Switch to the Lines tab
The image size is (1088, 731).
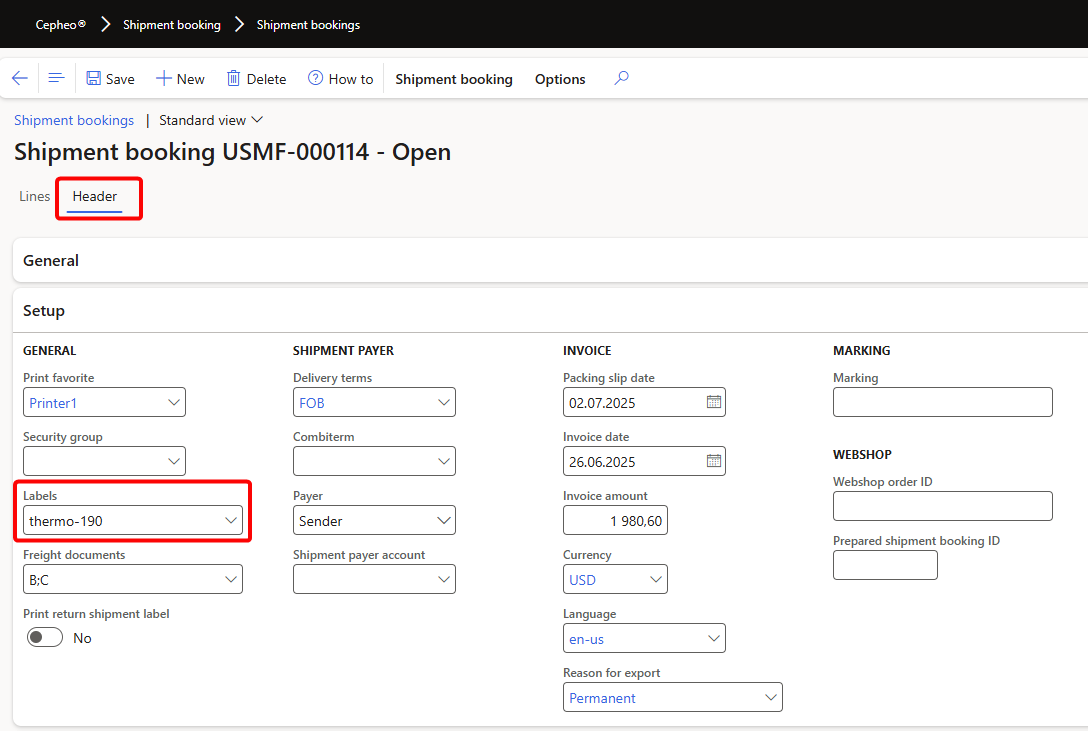(x=34, y=197)
